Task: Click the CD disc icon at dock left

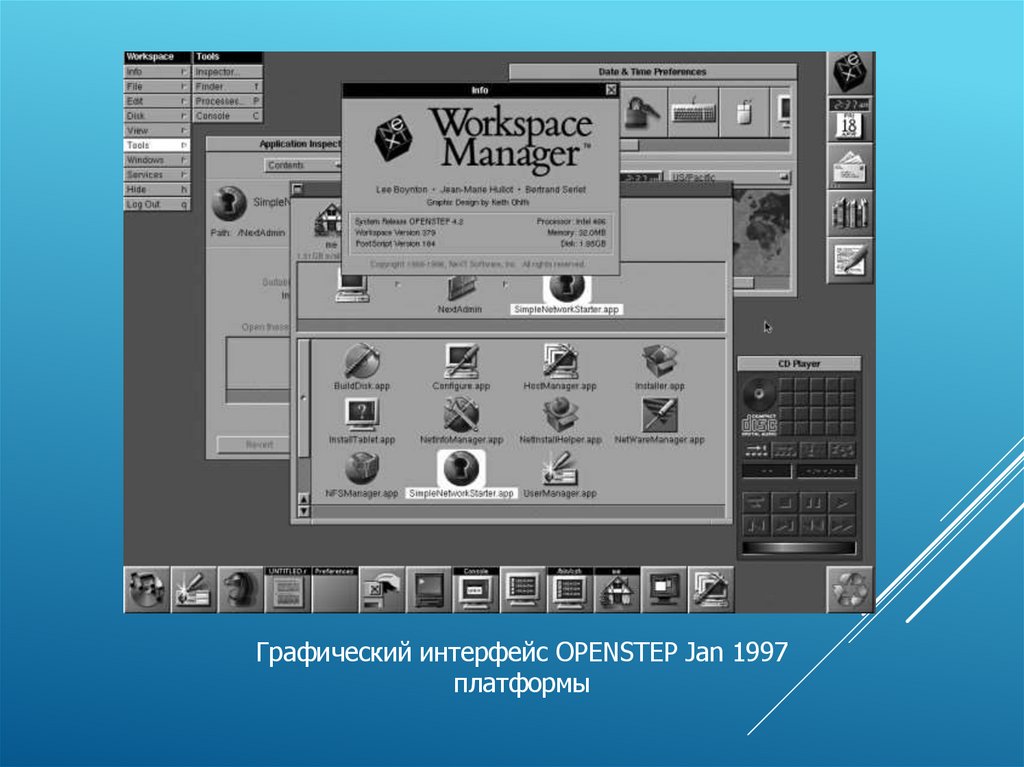Action: coord(147,589)
